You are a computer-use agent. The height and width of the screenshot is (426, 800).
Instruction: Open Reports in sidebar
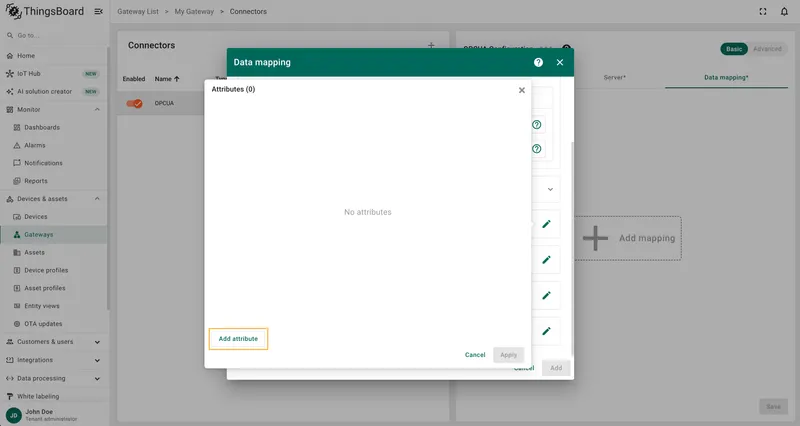pos(54,181)
